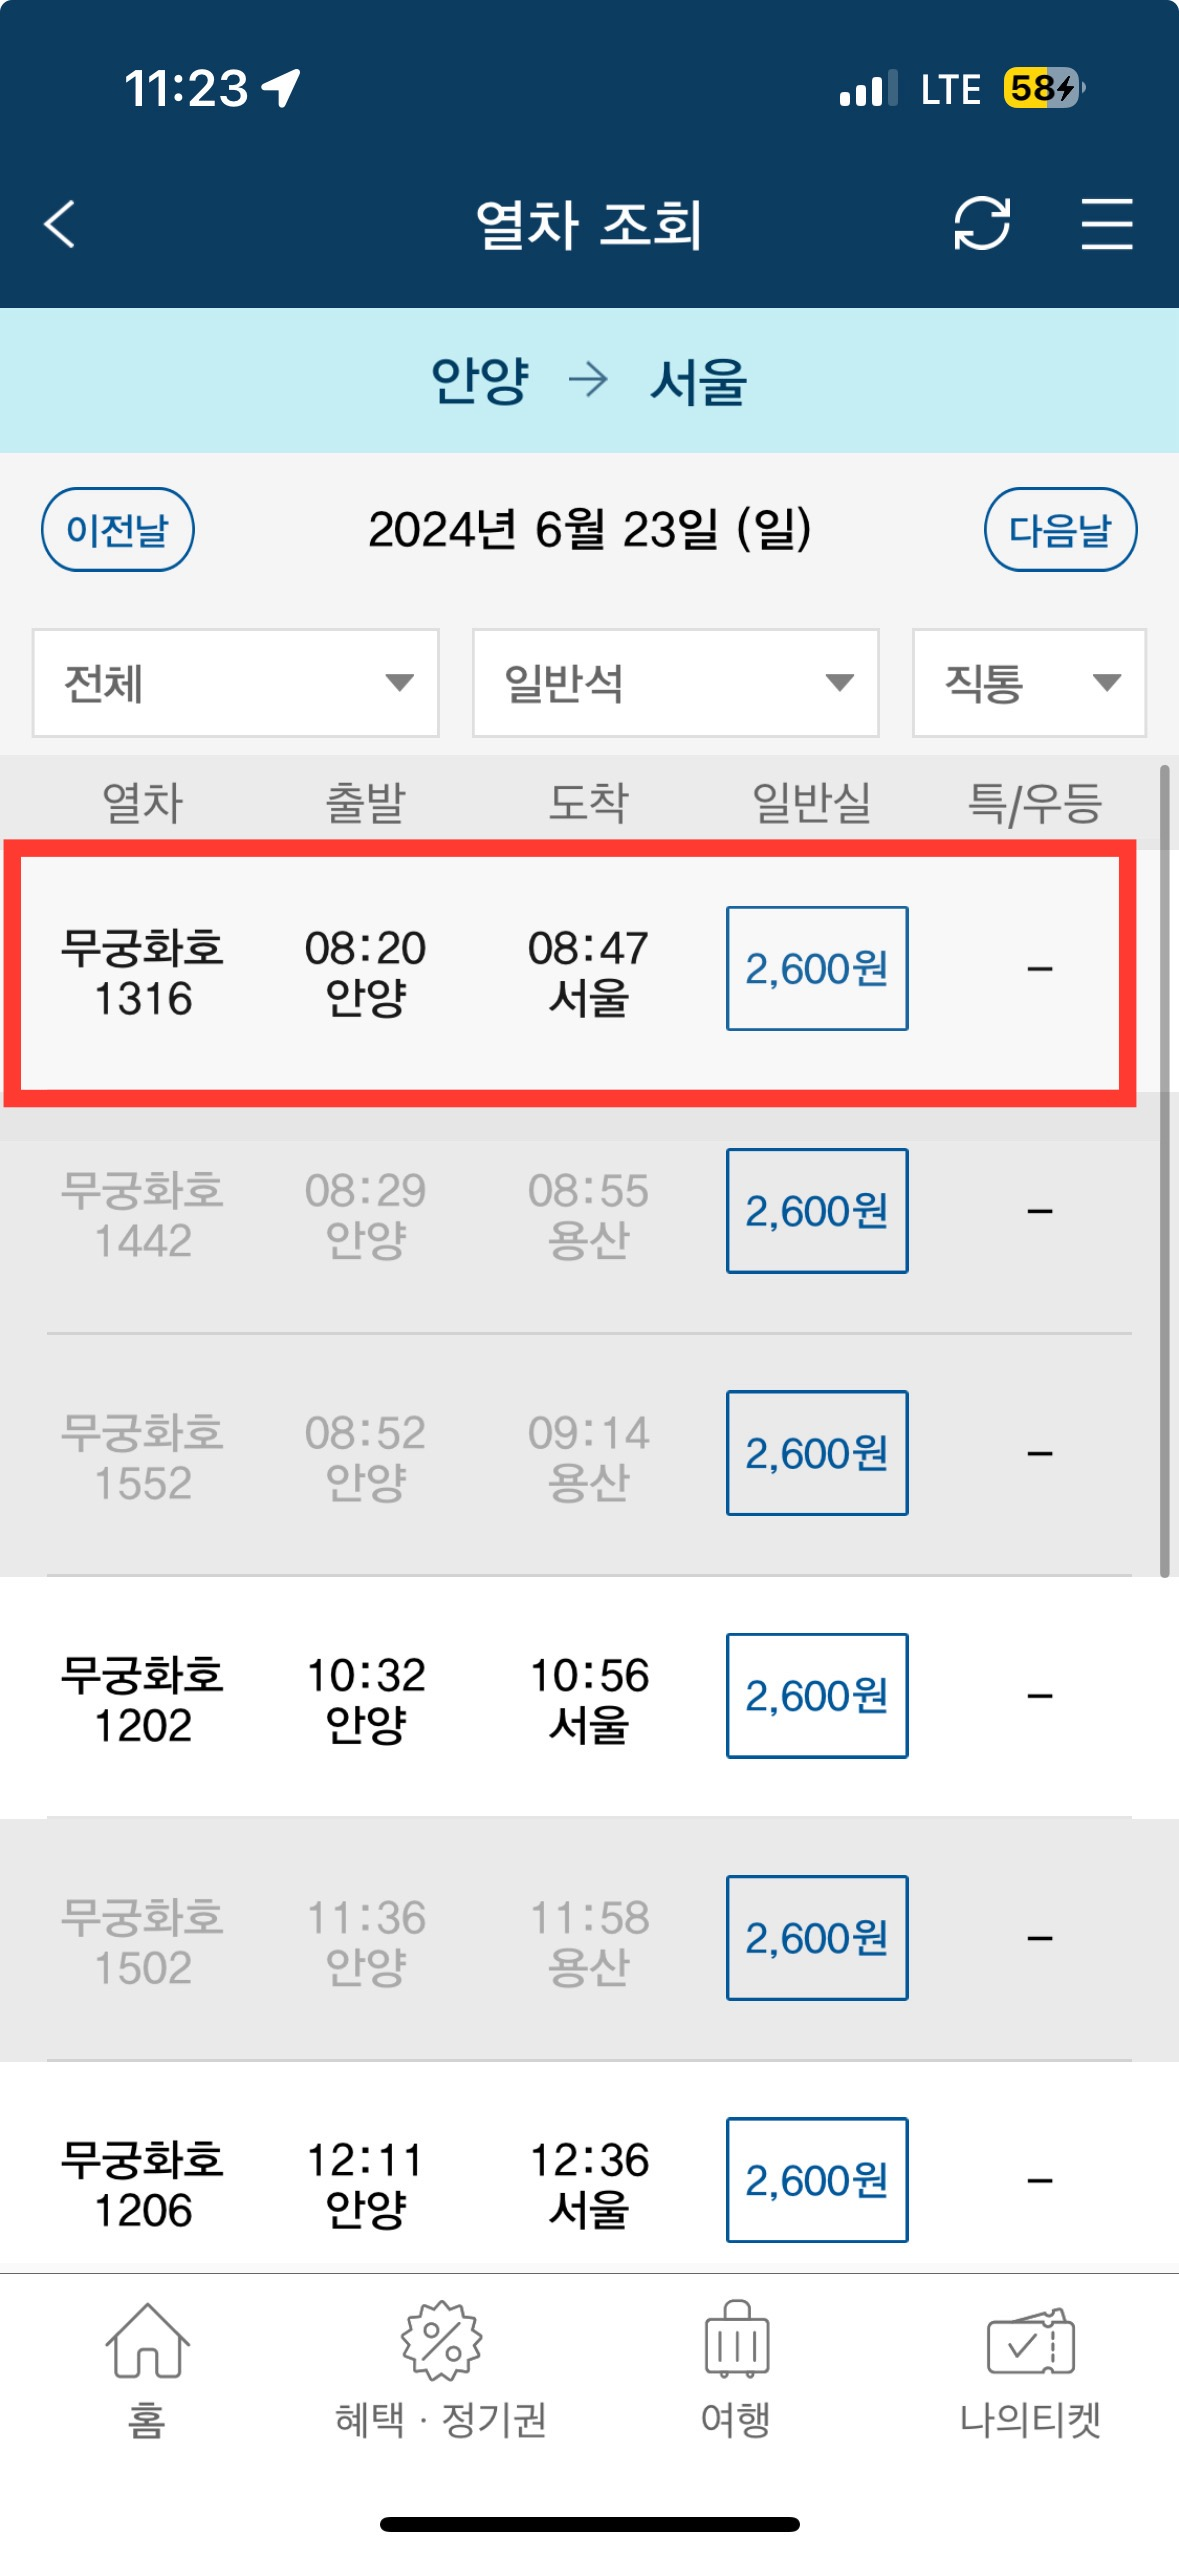1179x2556 pixels.
Task: Go to the previous day with 이전날
Action: [x=118, y=530]
